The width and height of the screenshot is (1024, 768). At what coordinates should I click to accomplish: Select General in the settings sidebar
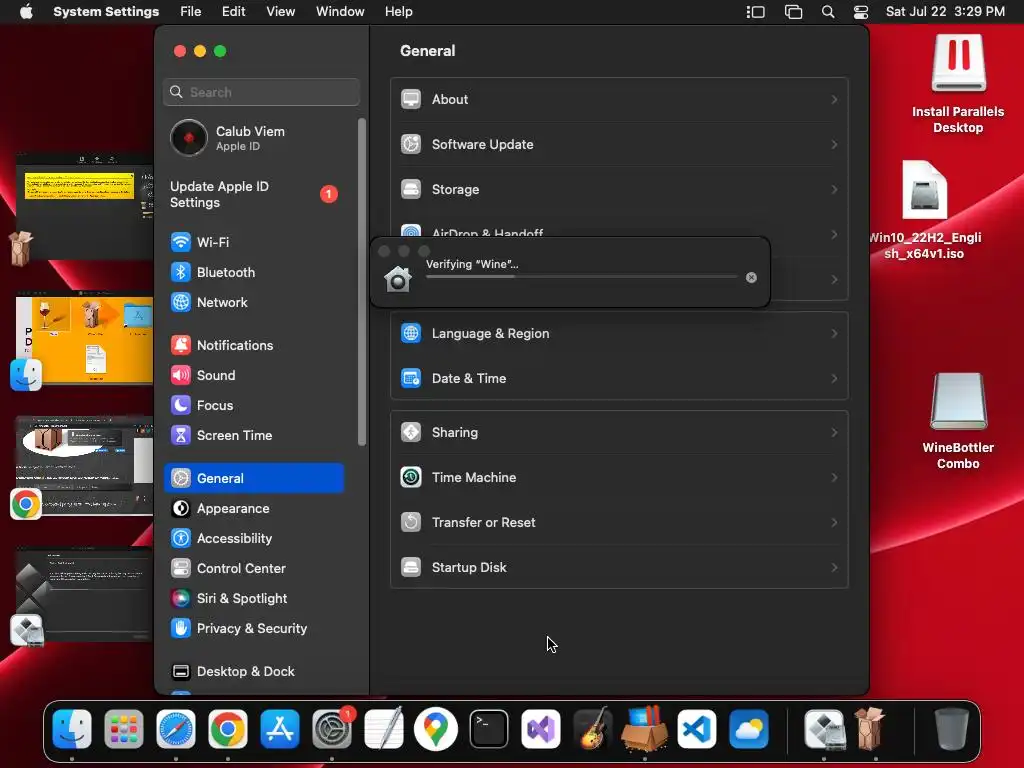(x=254, y=478)
